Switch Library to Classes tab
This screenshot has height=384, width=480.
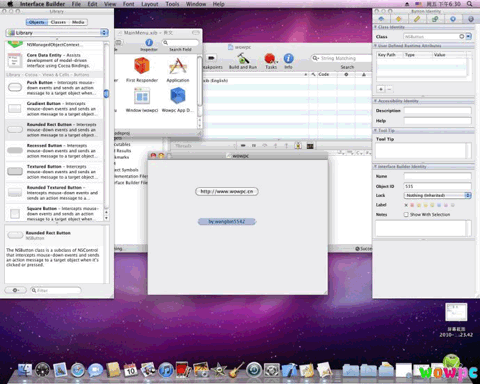pyautogui.click(x=58, y=22)
